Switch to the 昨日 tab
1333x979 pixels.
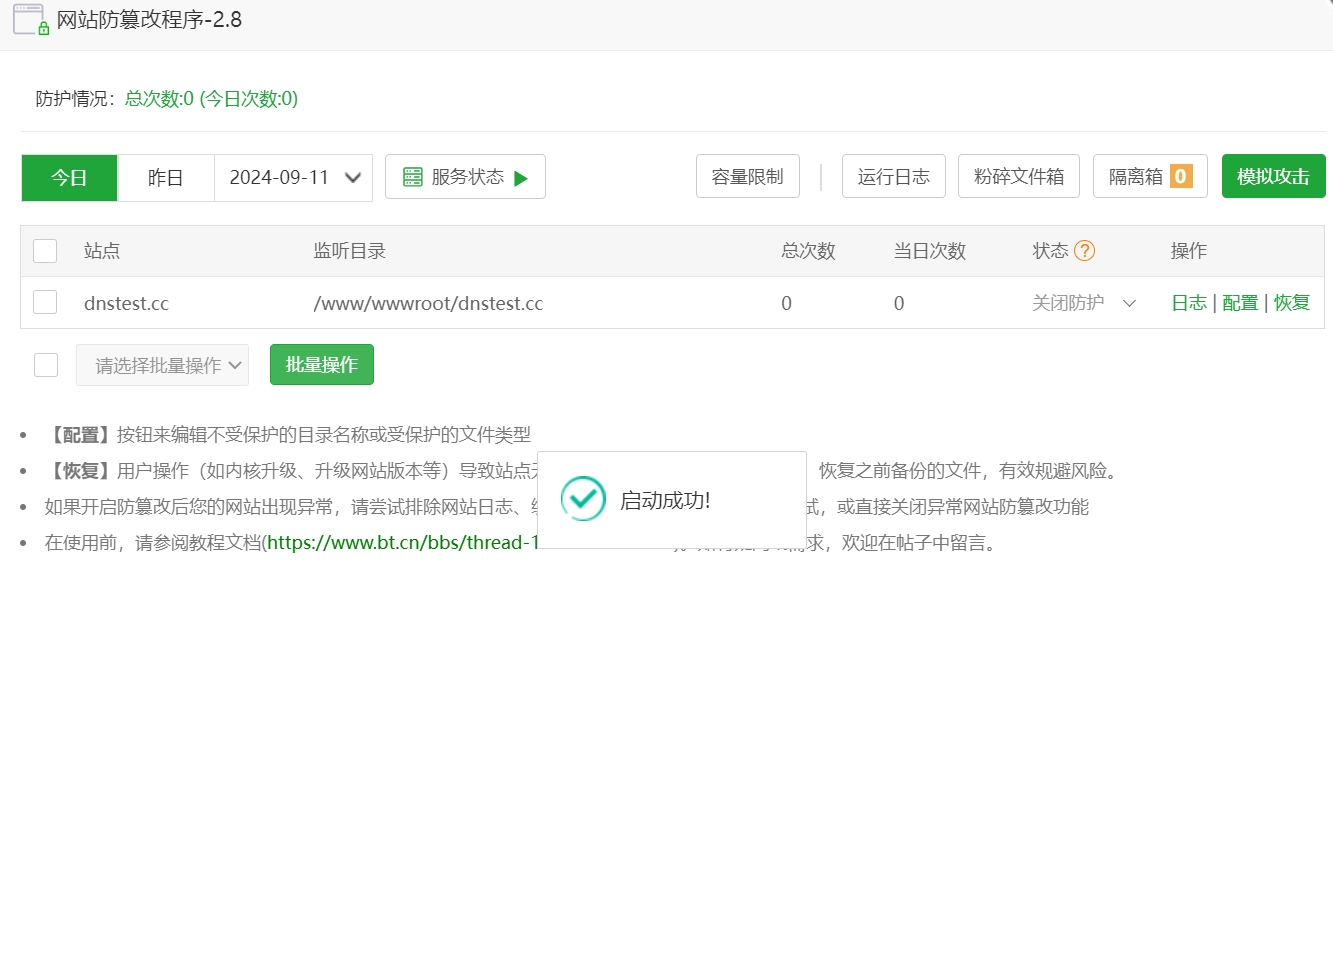point(165,176)
